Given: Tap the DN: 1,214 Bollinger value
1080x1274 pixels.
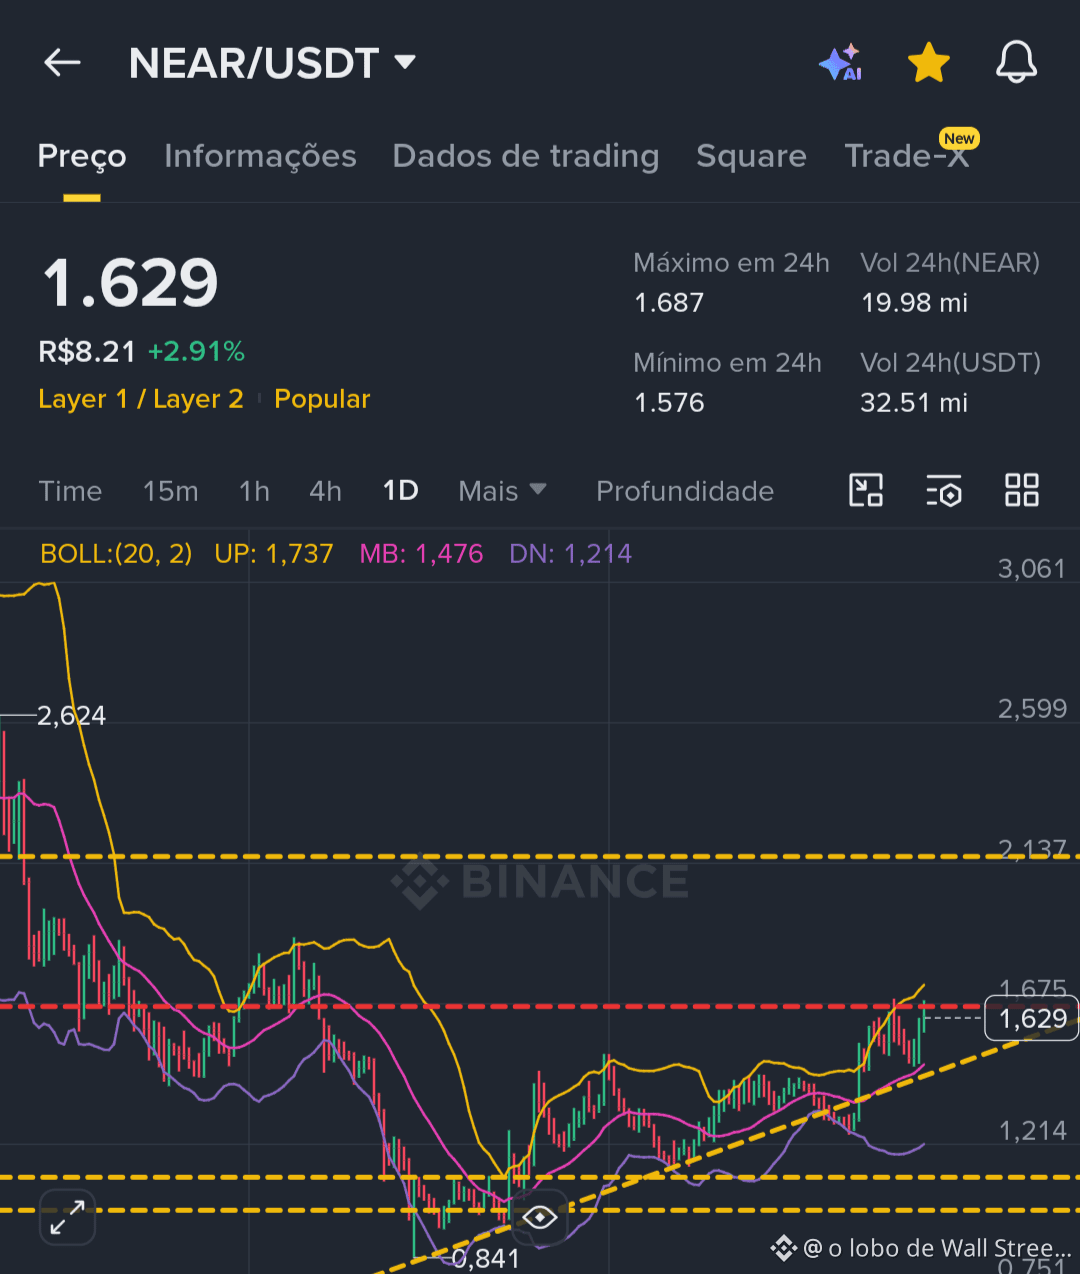Looking at the screenshot, I should (570, 554).
